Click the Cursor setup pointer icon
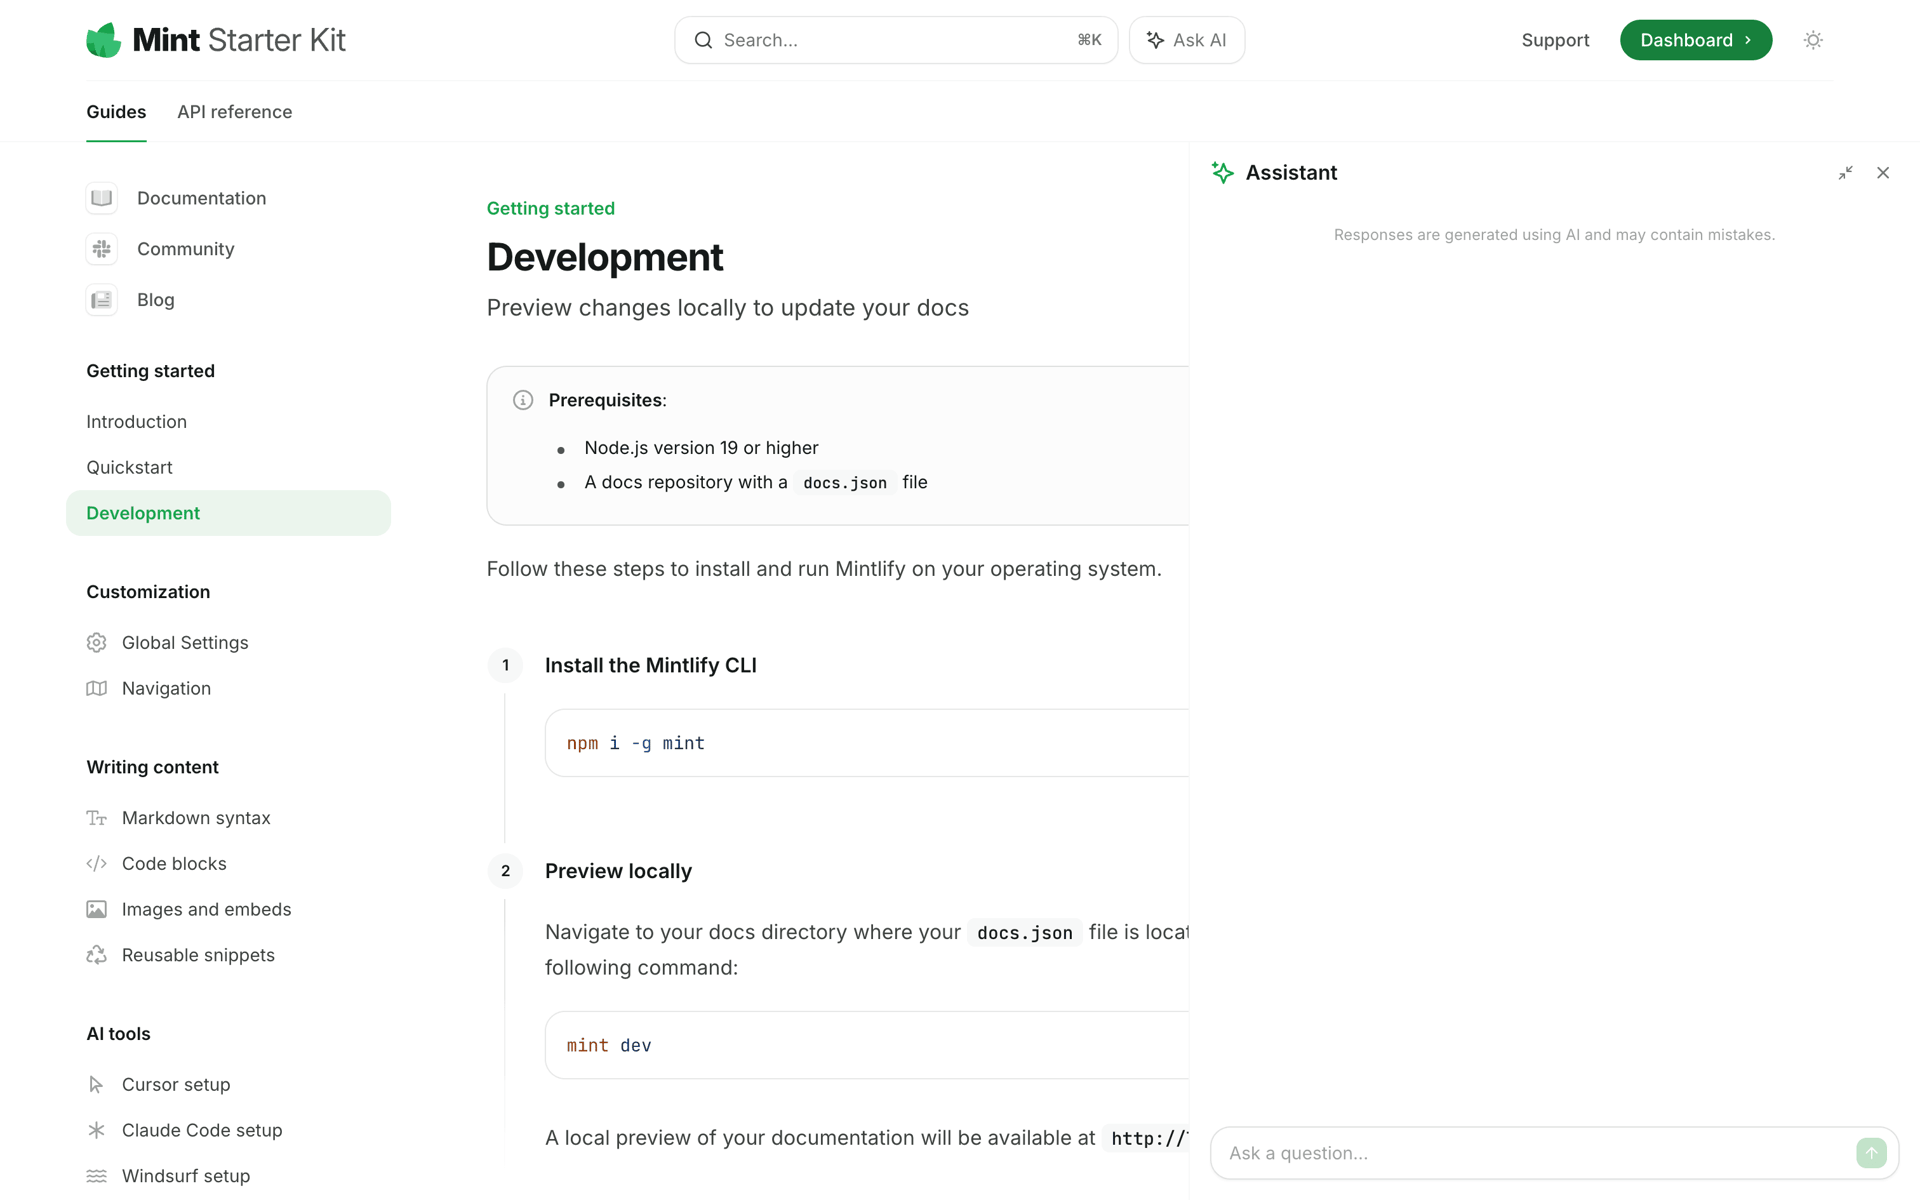Image resolution: width=1920 pixels, height=1200 pixels. (96, 1085)
